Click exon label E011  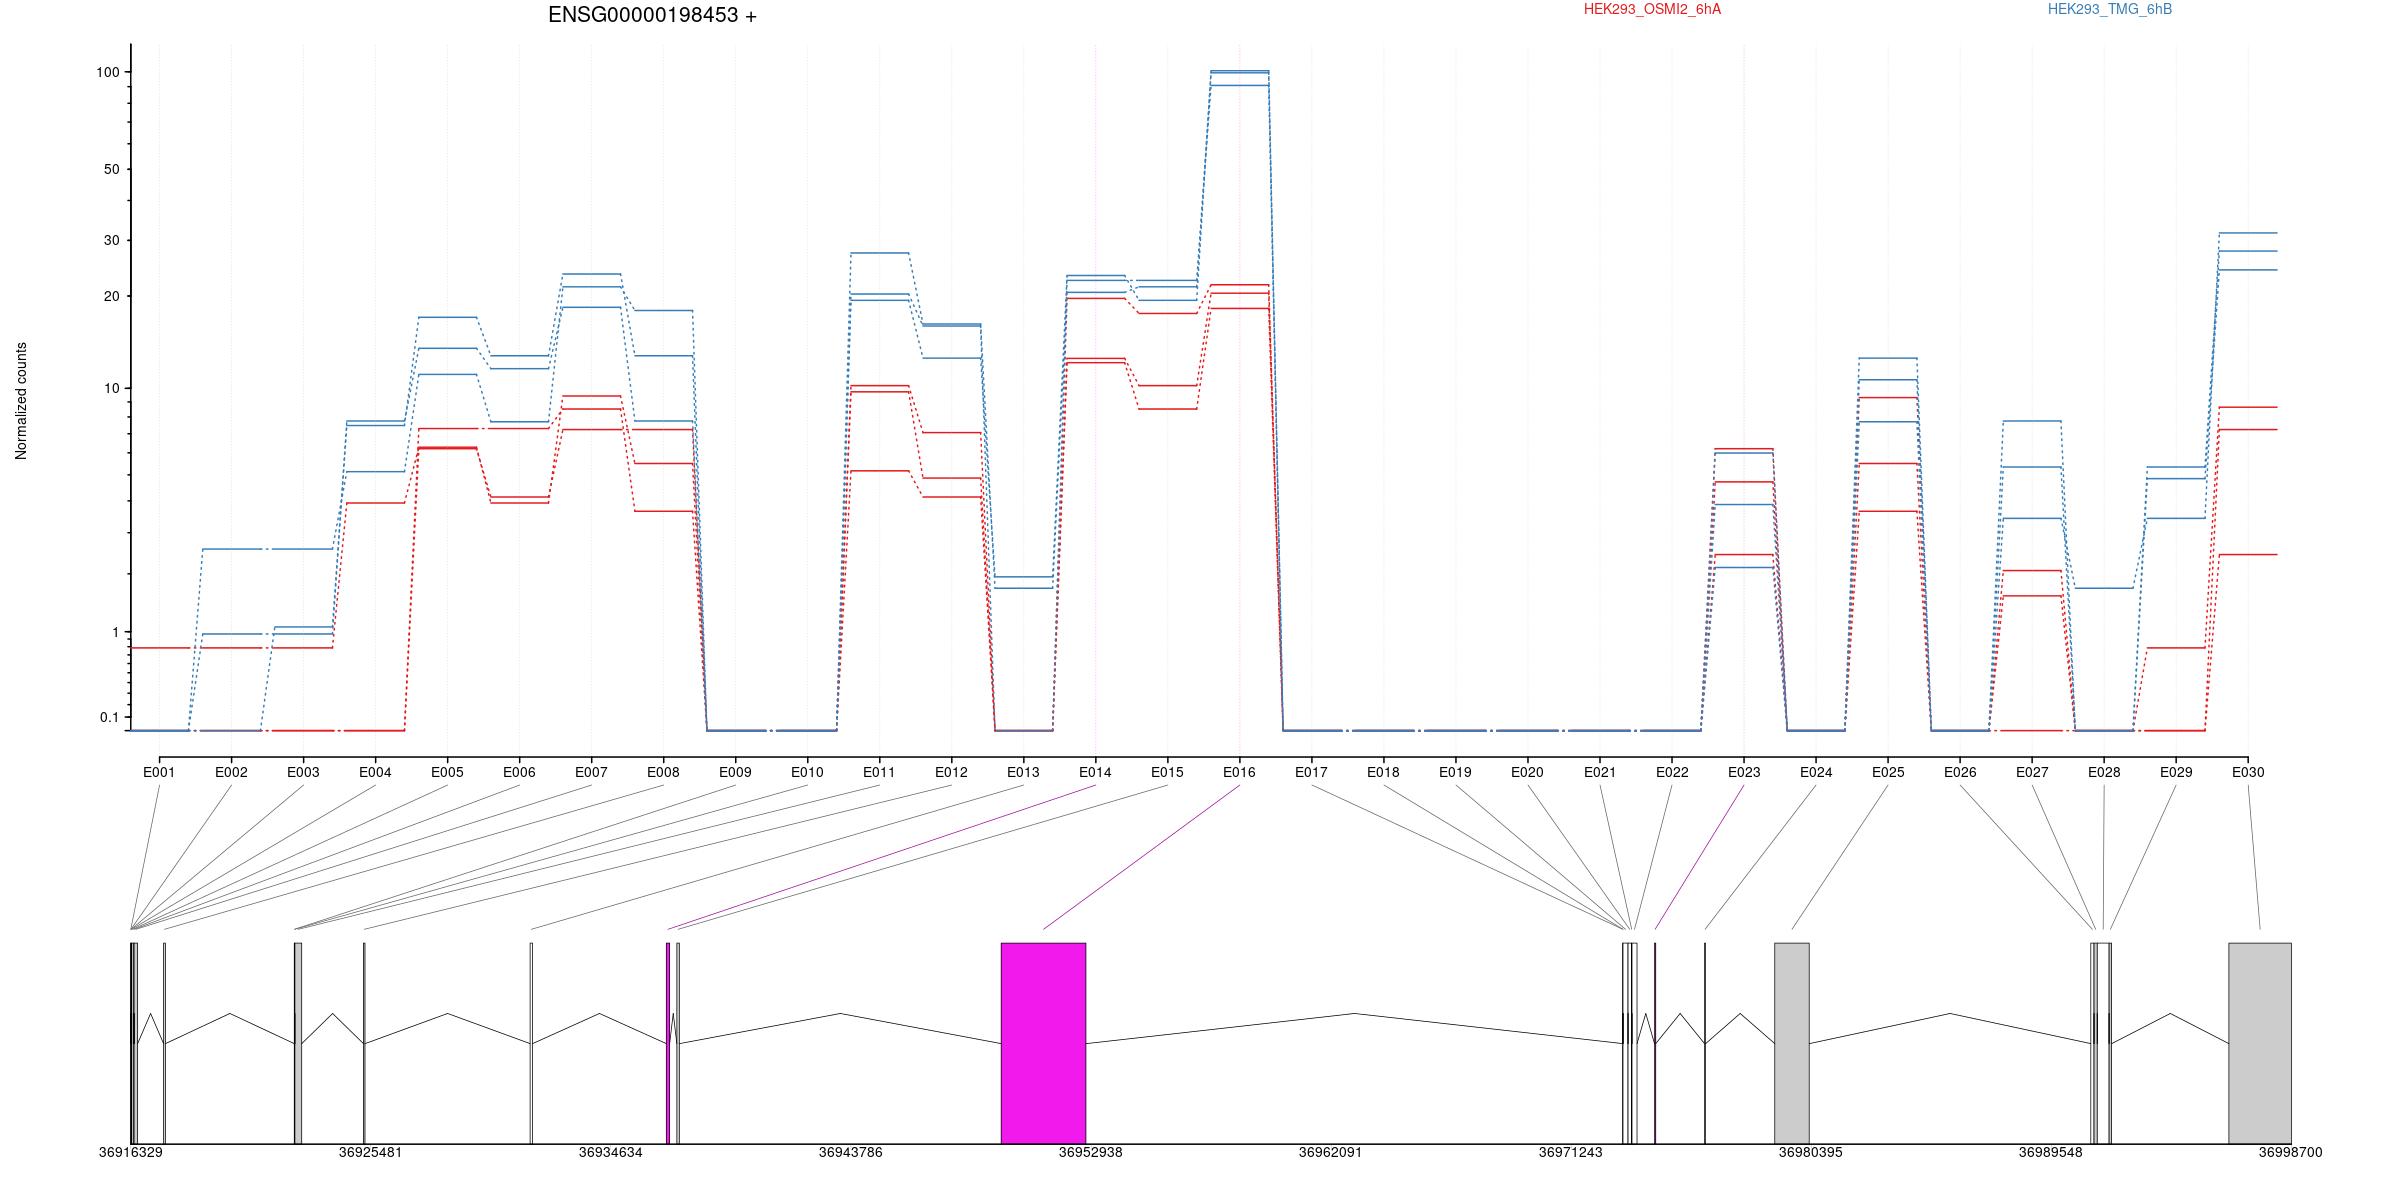pyautogui.click(x=879, y=772)
